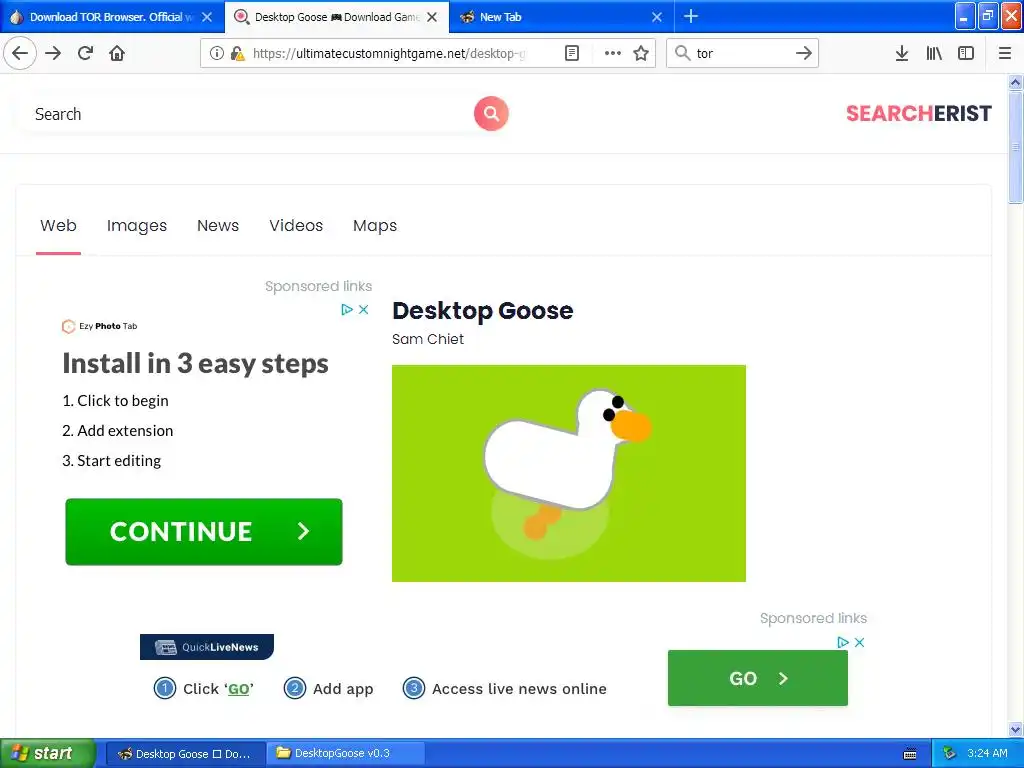Click the Sam Chiet author name
Viewport: 1024px width, 768px height.
point(428,339)
